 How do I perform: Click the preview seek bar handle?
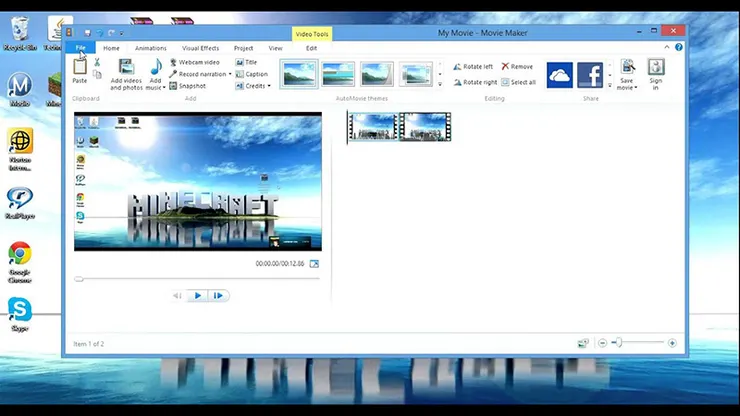(x=79, y=279)
